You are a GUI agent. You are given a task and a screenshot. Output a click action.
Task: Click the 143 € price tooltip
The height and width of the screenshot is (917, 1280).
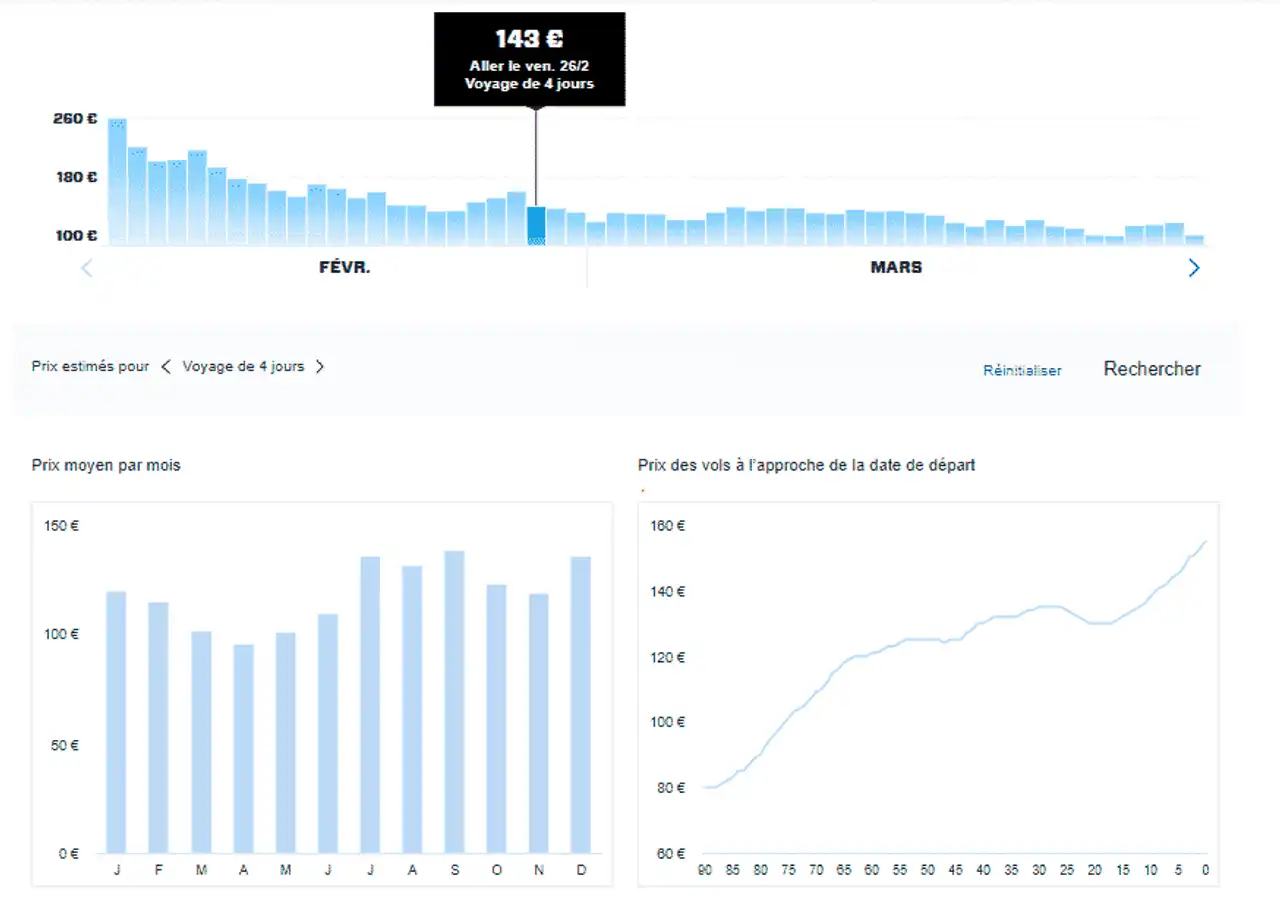point(529,58)
